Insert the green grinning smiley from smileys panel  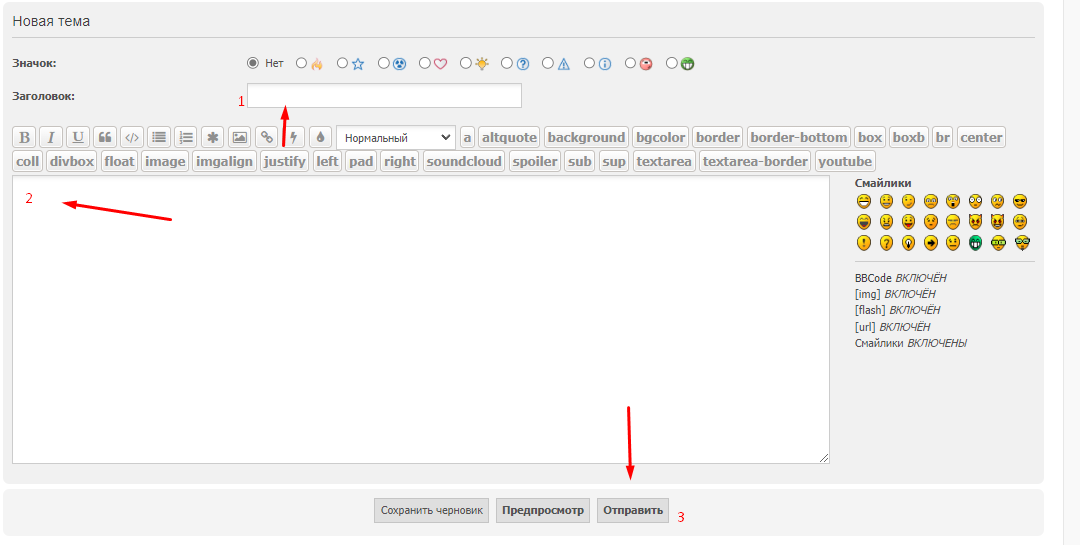975,243
